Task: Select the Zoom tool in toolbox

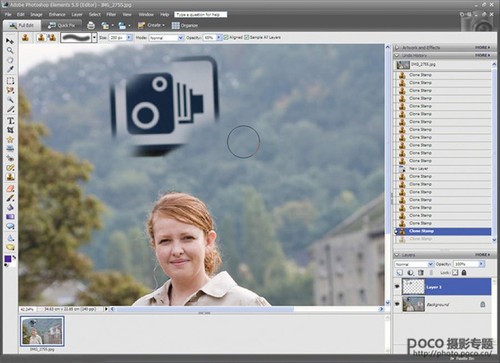Action: (10, 50)
